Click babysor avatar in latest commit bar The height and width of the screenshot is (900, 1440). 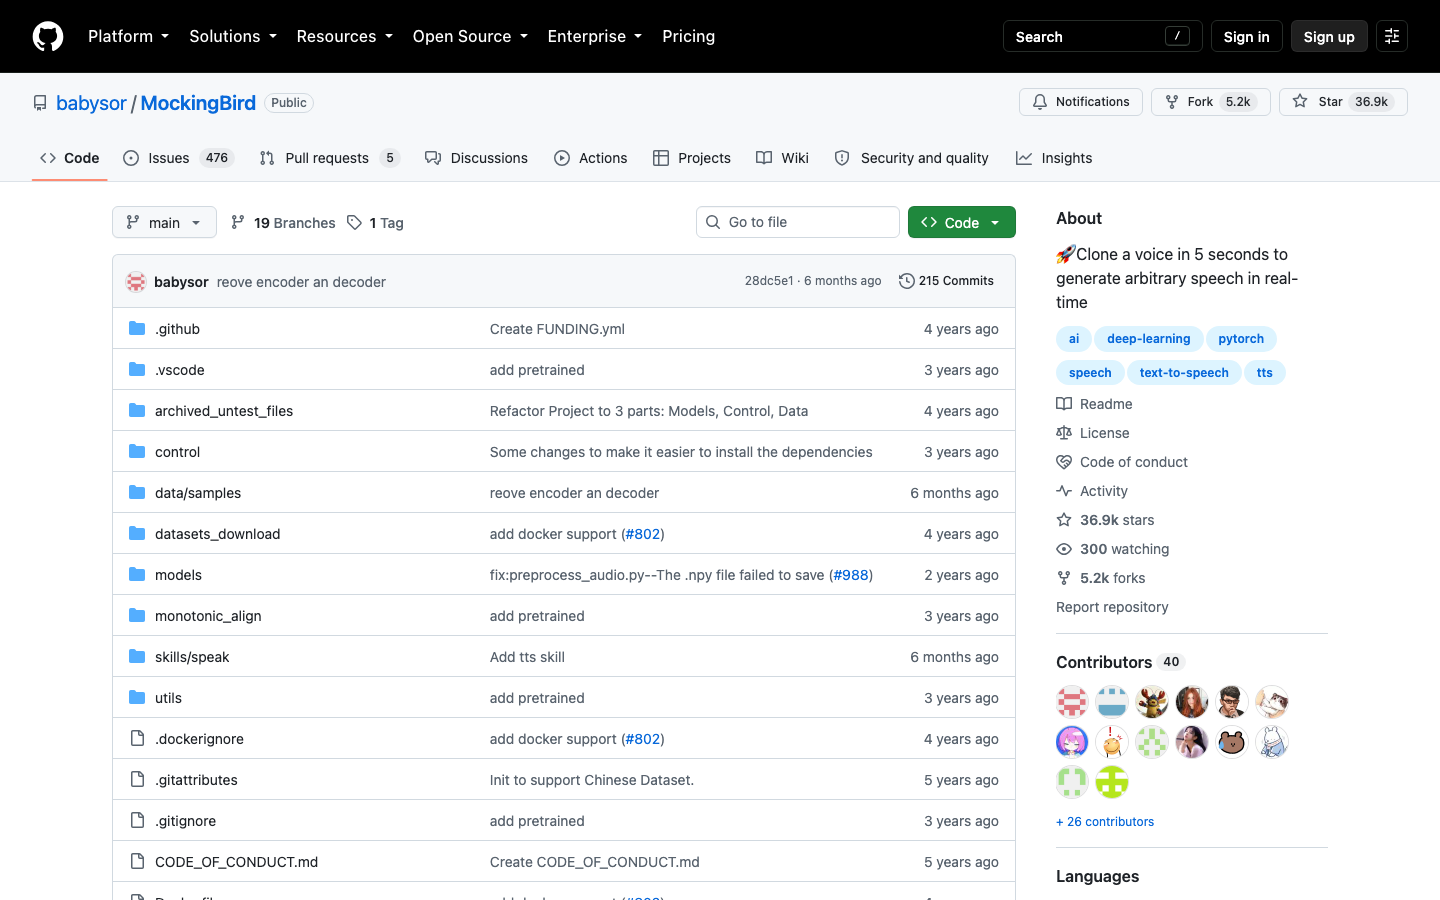pyautogui.click(x=136, y=282)
